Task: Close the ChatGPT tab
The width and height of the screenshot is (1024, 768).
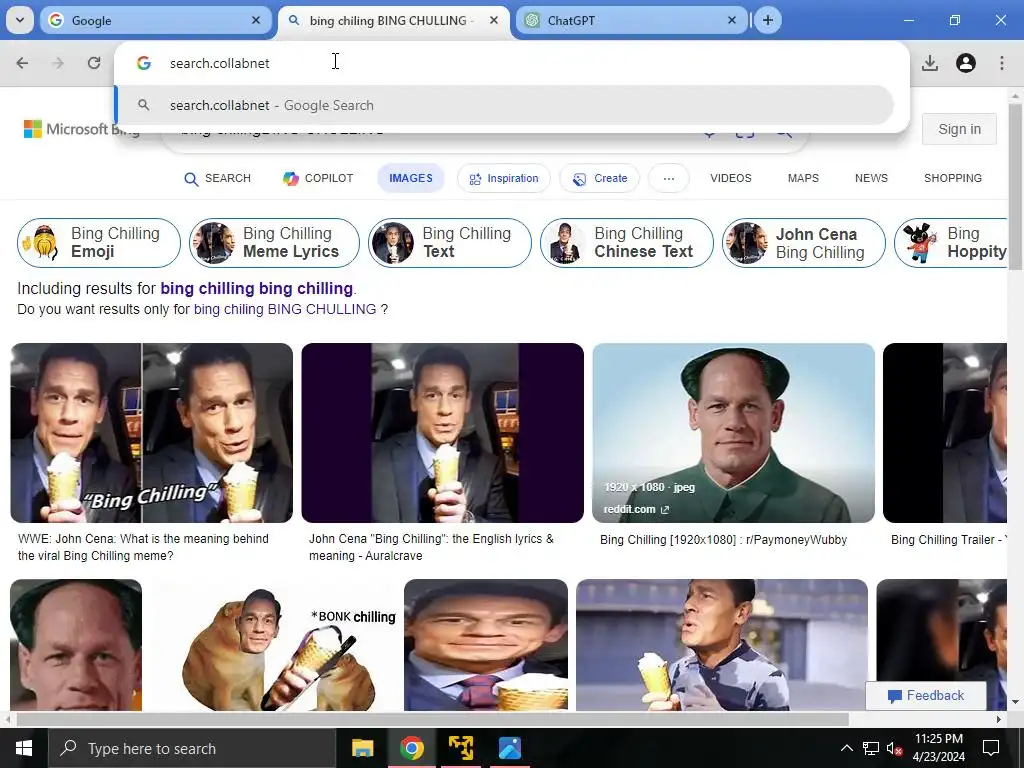Action: [731, 20]
